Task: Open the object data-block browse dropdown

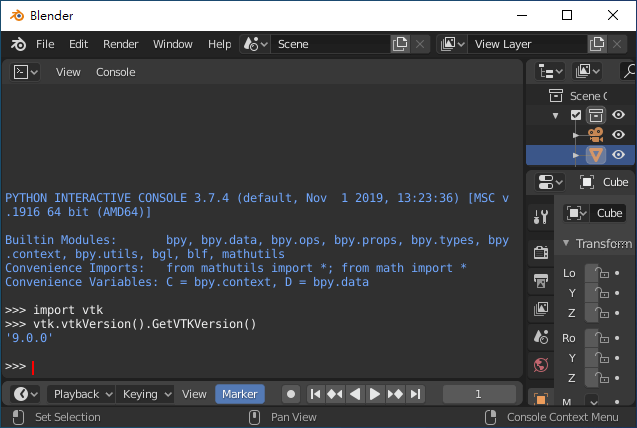Action: pos(576,213)
